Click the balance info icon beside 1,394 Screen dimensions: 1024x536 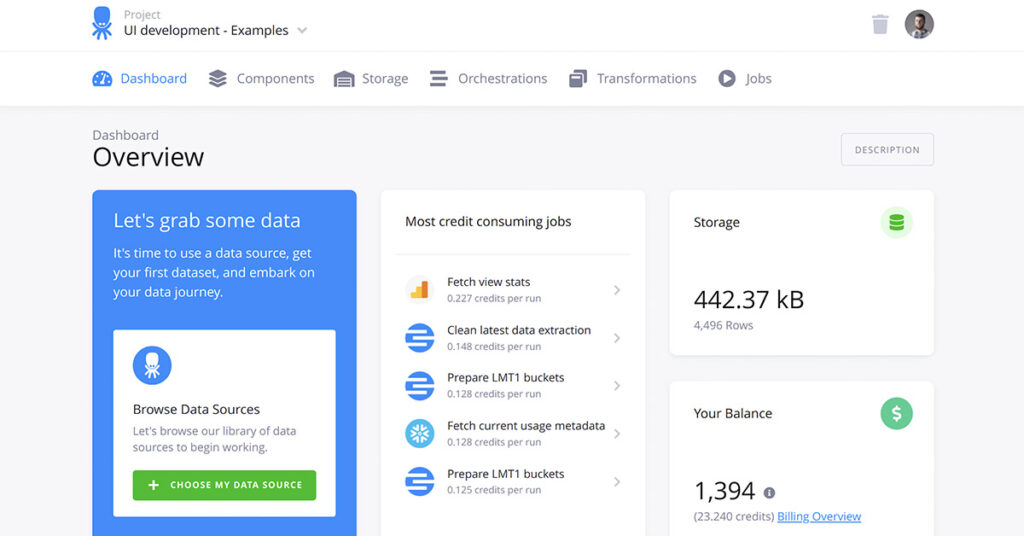(x=769, y=493)
